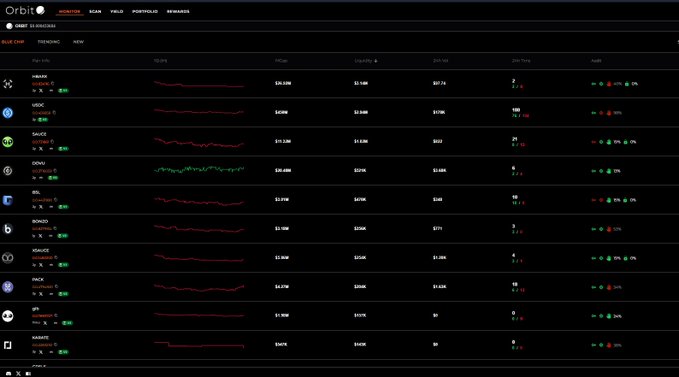Image resolution: width=679 pixels, height=377 pixels.
Task: Click the DOVU green badge
Action: (x=53, y=178)
